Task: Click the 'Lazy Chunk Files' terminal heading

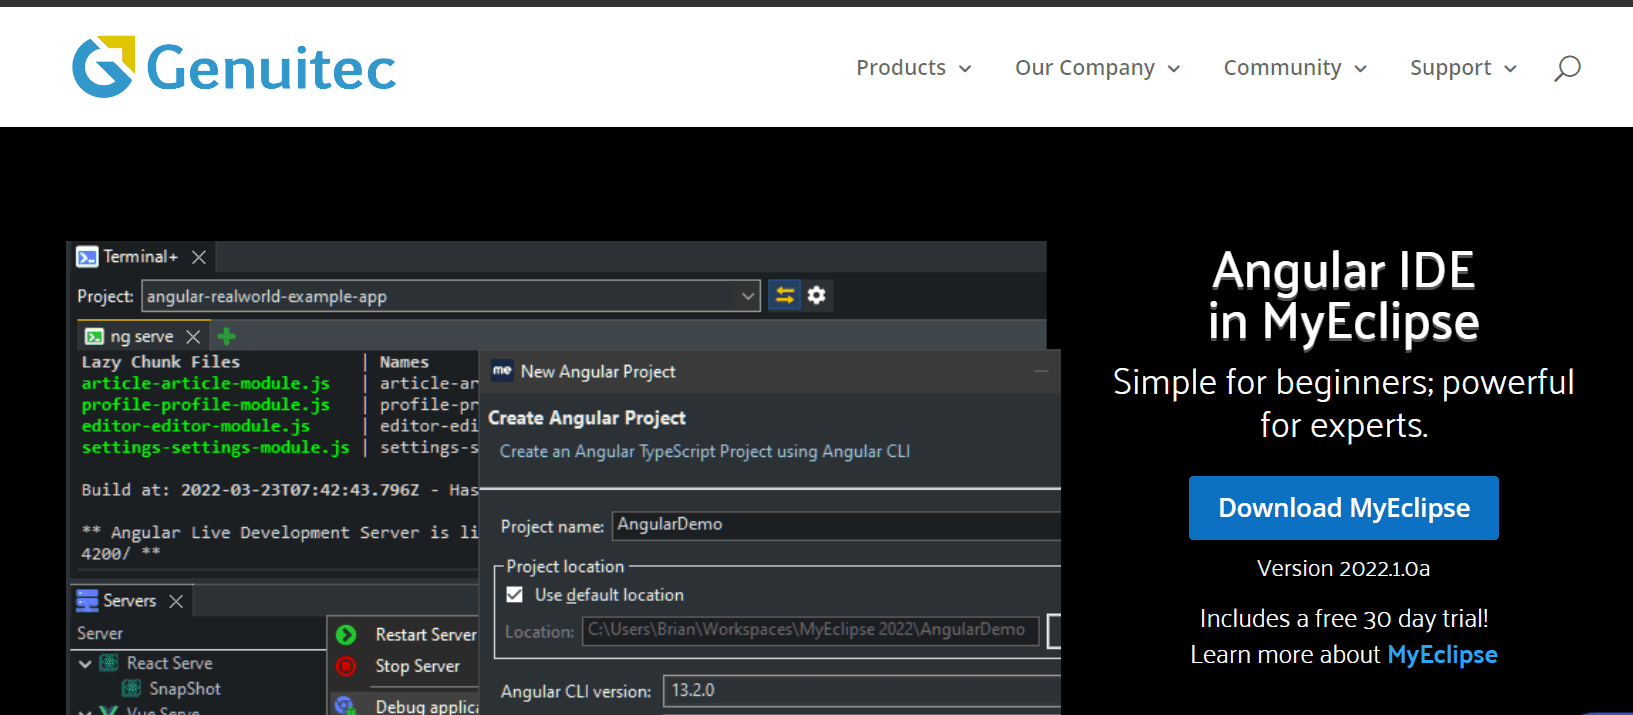Action: pyautogui.click(x=161, y=362)
